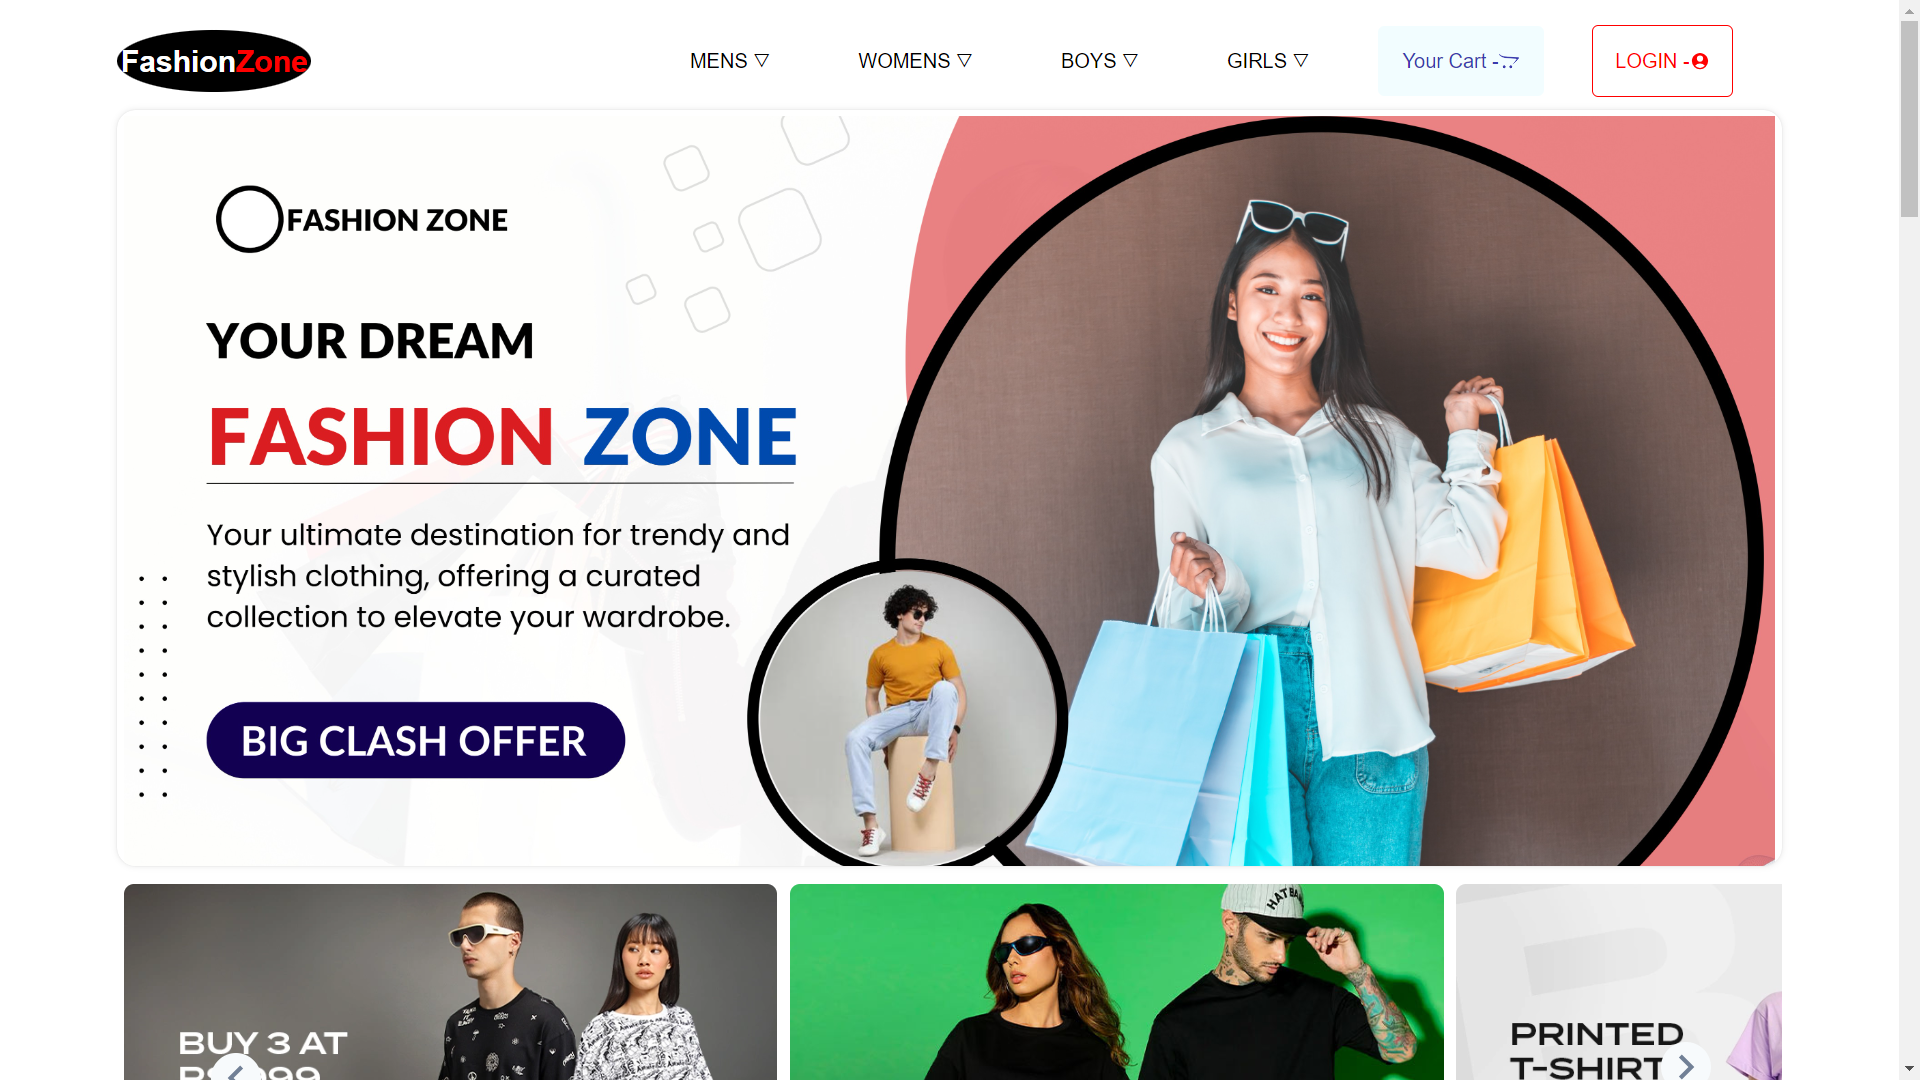Click the previous arrow on product carousel
Image resolution: width=1920 pixels, height=1080 pixels.
[x=236, y=1070]
